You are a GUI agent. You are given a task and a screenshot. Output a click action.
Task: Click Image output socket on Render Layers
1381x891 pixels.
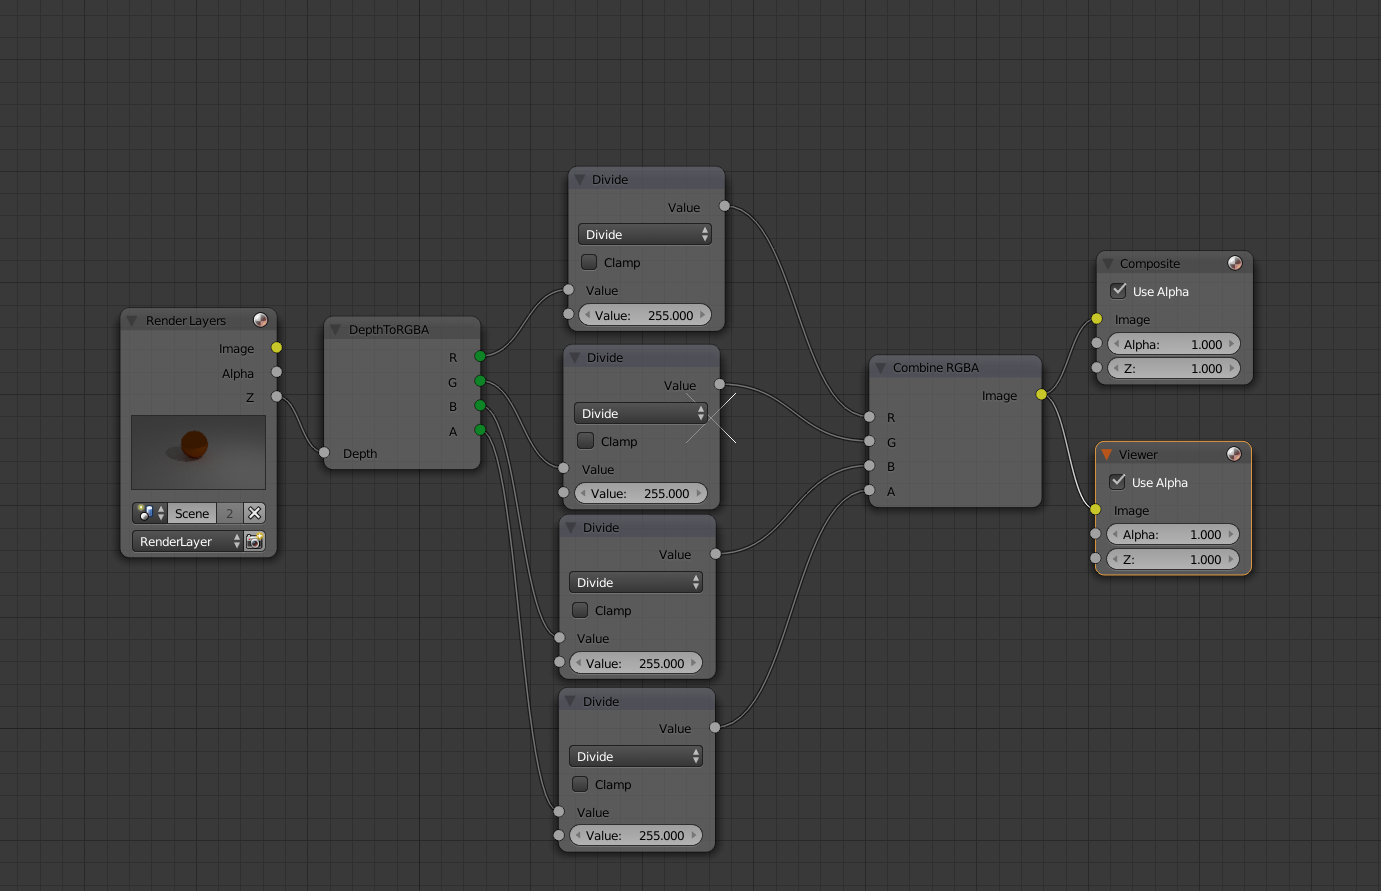(277, 348)
